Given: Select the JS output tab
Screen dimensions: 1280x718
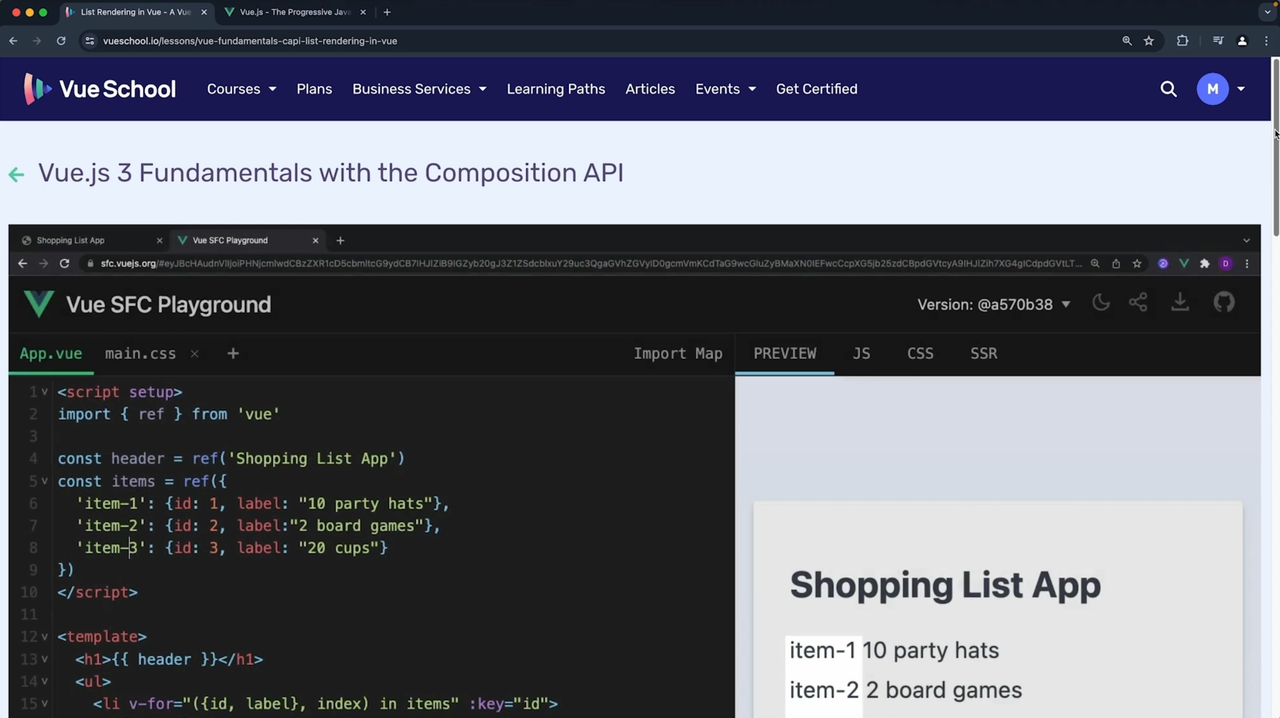Looking at the screenshot, I should 861,353.
